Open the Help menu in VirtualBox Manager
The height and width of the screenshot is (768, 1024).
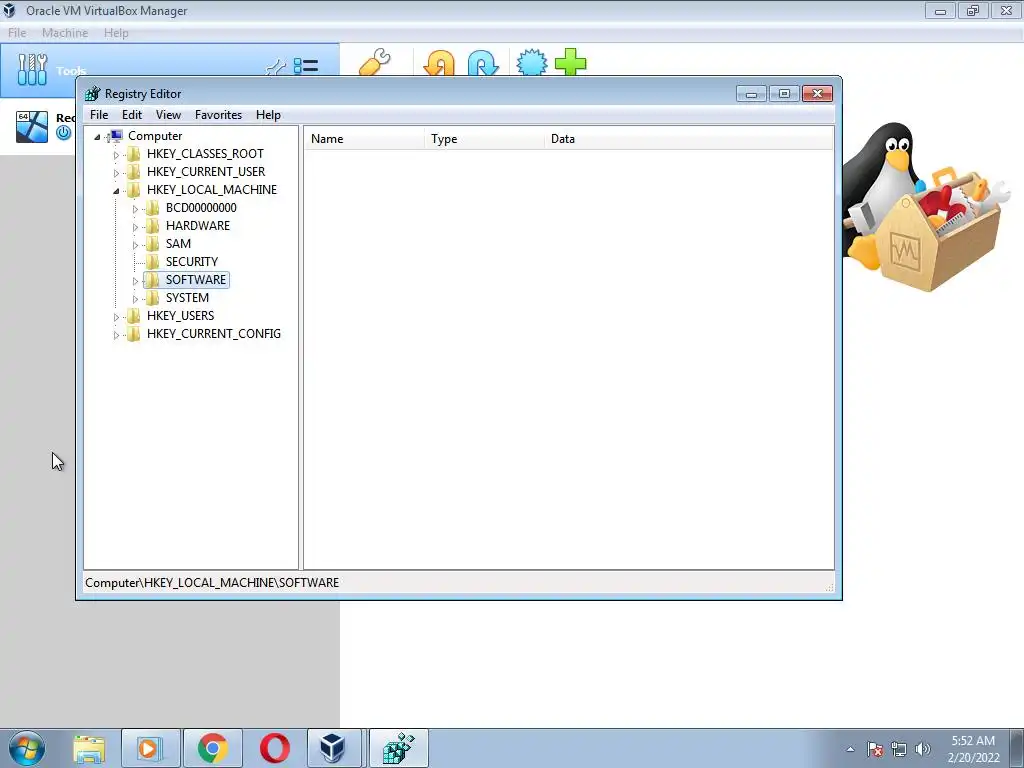[116, 33]
